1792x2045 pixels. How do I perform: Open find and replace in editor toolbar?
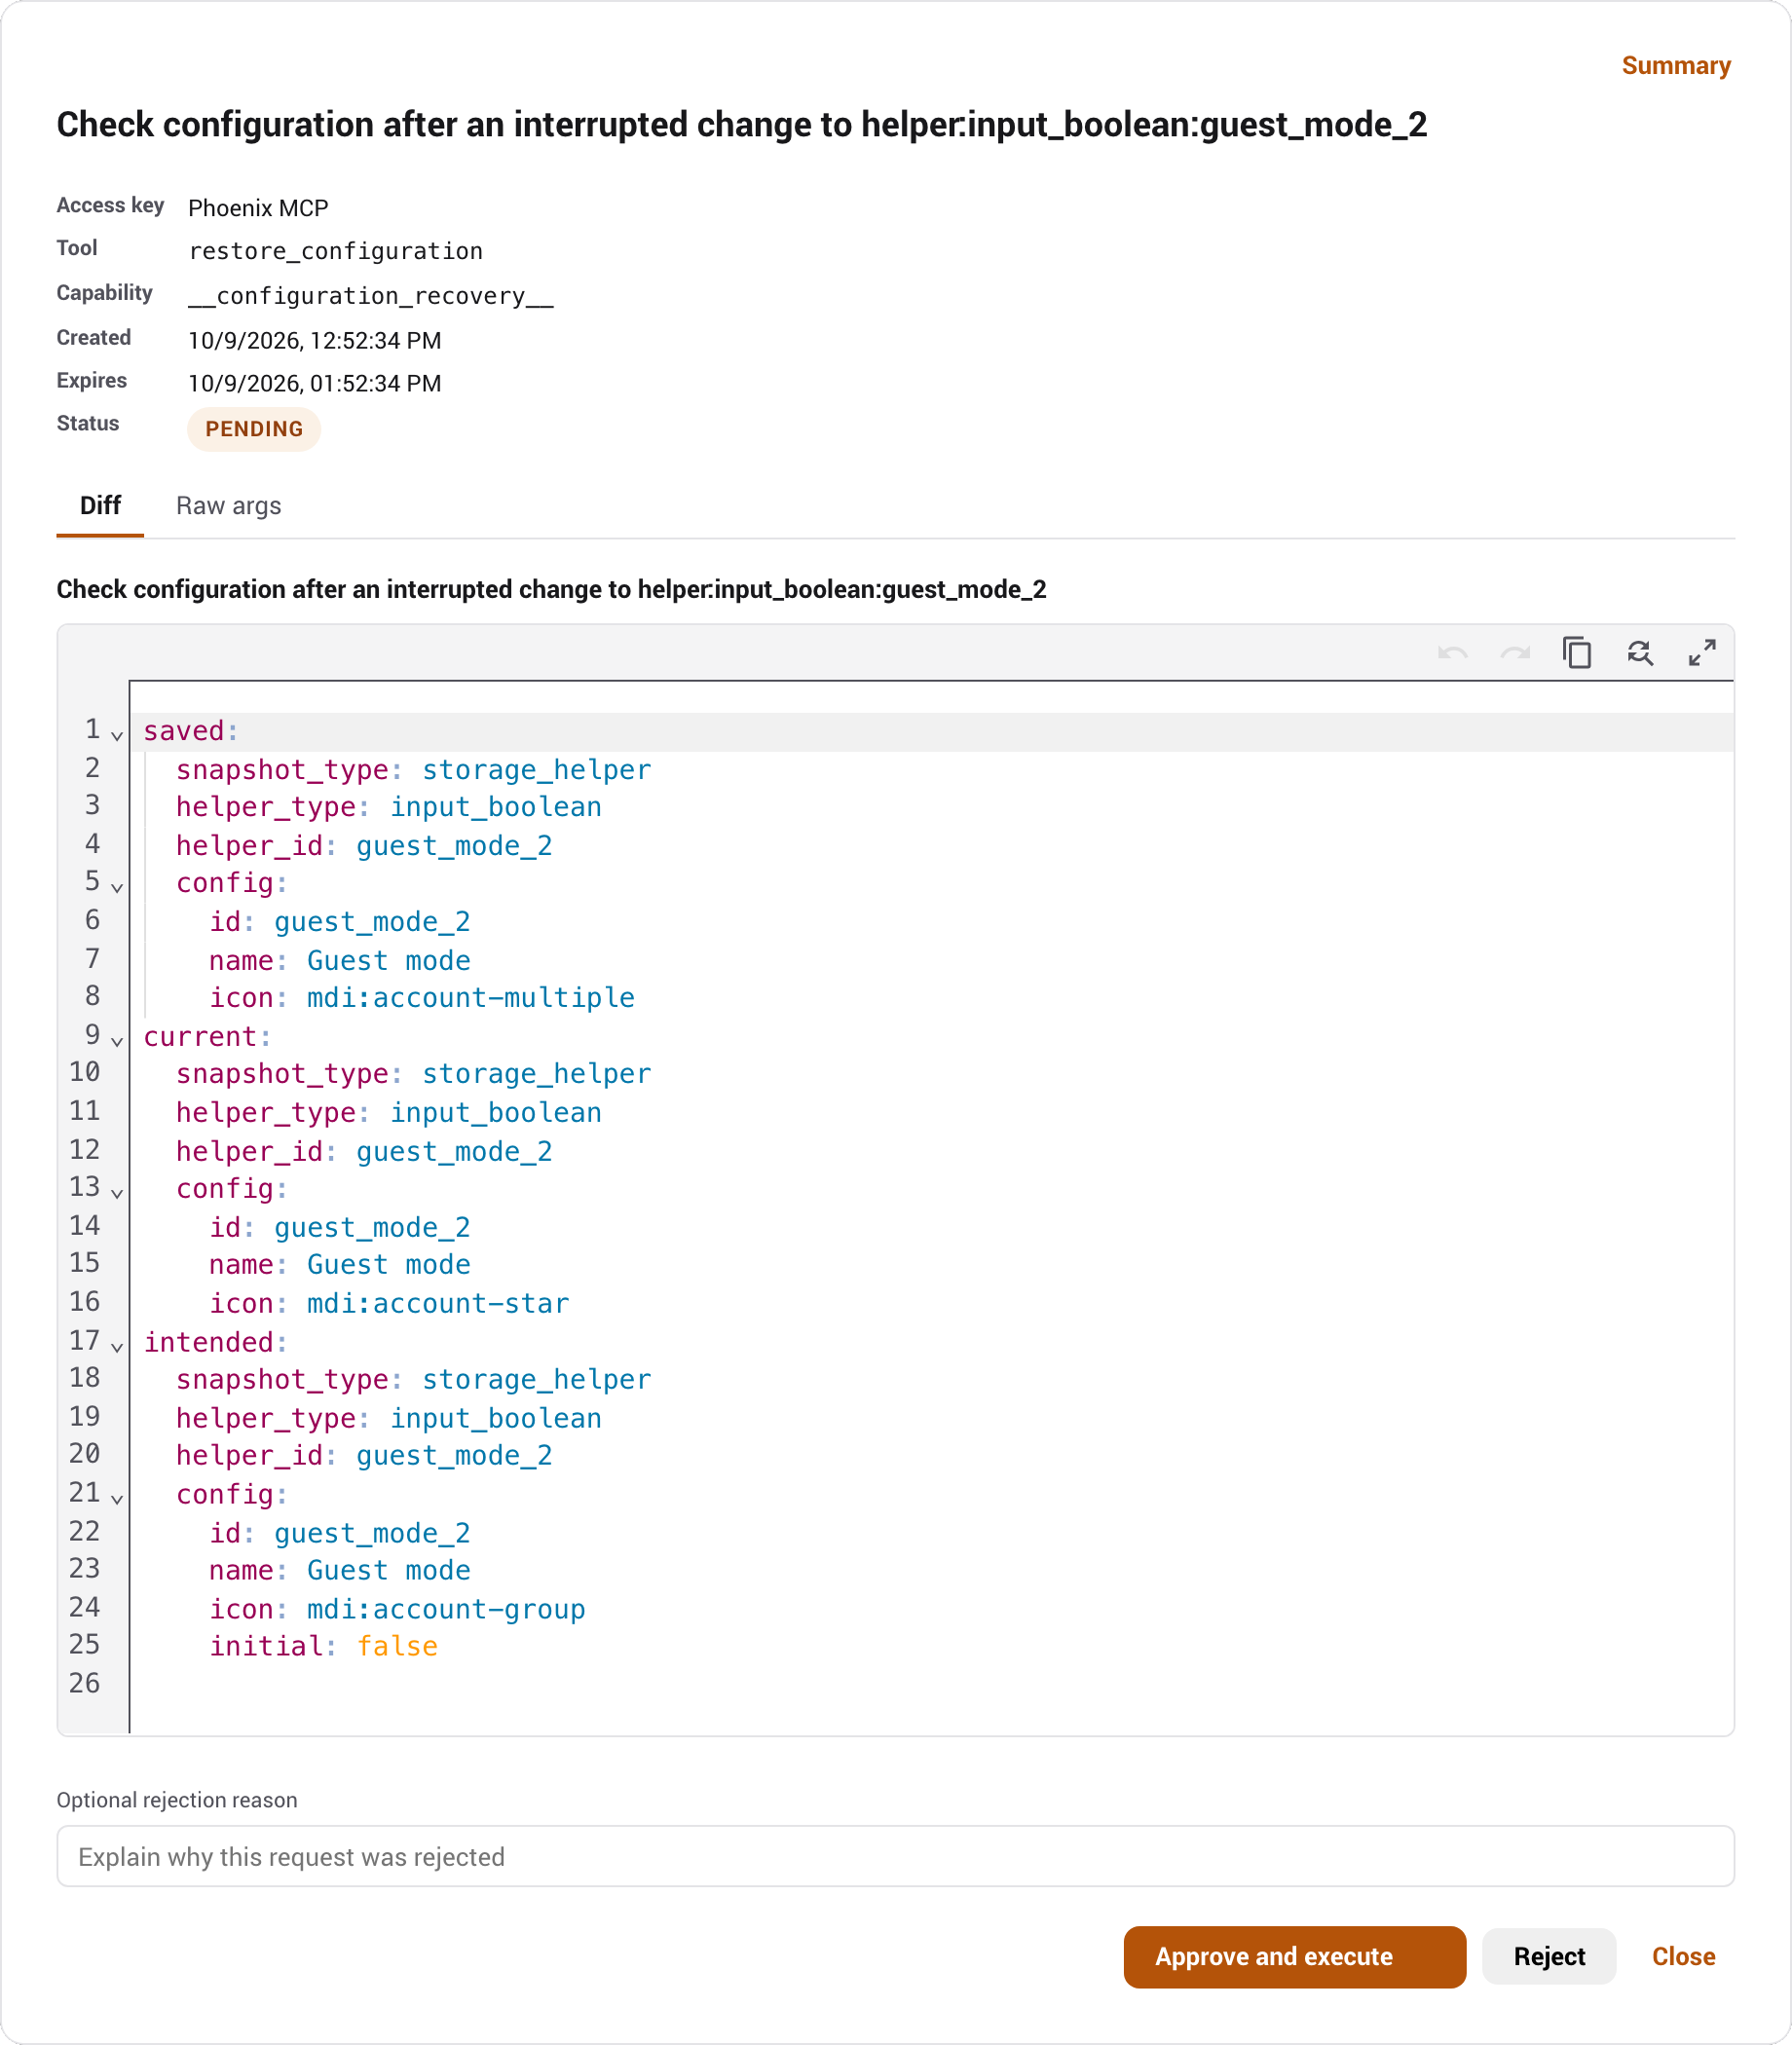(1640, 653)
